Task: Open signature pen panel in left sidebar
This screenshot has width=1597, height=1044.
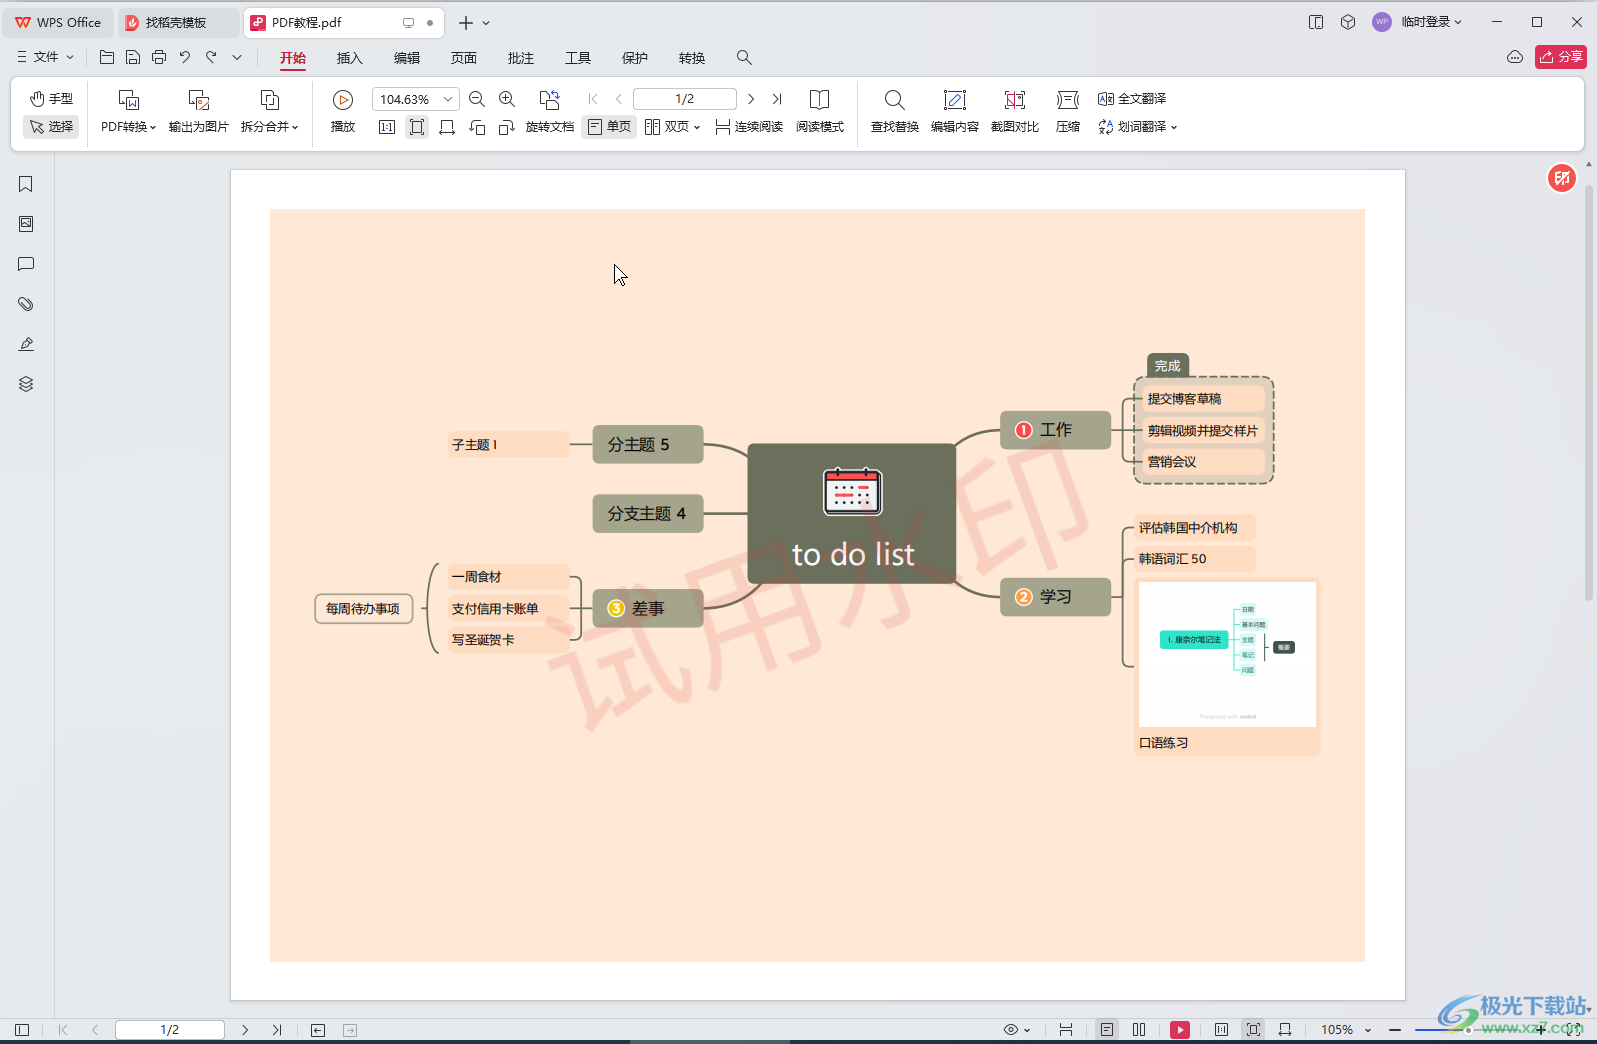Action: 26,344
